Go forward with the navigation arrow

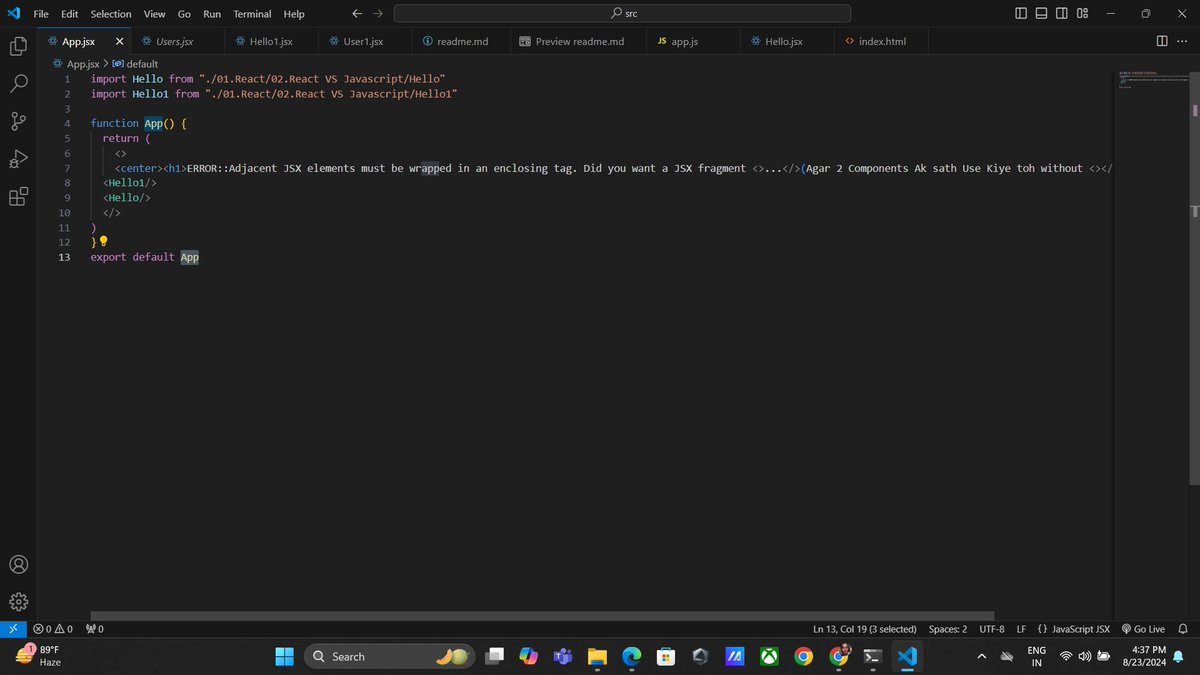tap(377, 13)
